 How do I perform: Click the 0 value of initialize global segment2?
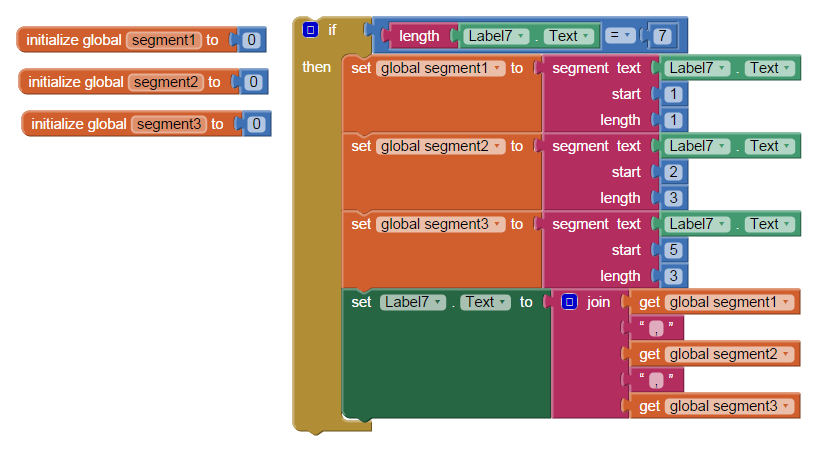pyautogui.click(x=254, y=82)
